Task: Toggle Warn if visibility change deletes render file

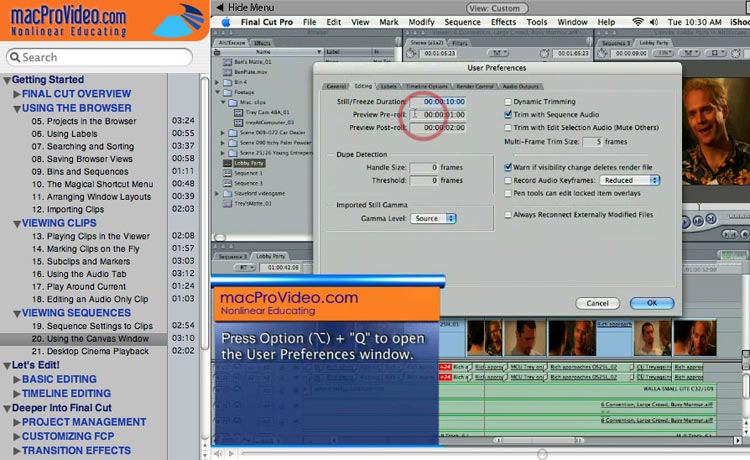Action: [508, 167]
